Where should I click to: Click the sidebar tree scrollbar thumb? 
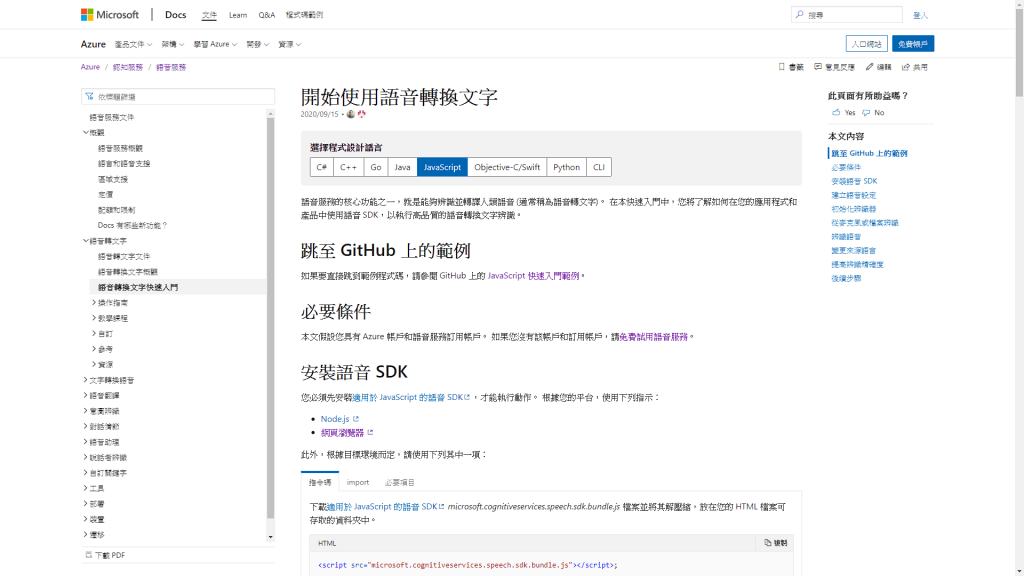point(270,318)
